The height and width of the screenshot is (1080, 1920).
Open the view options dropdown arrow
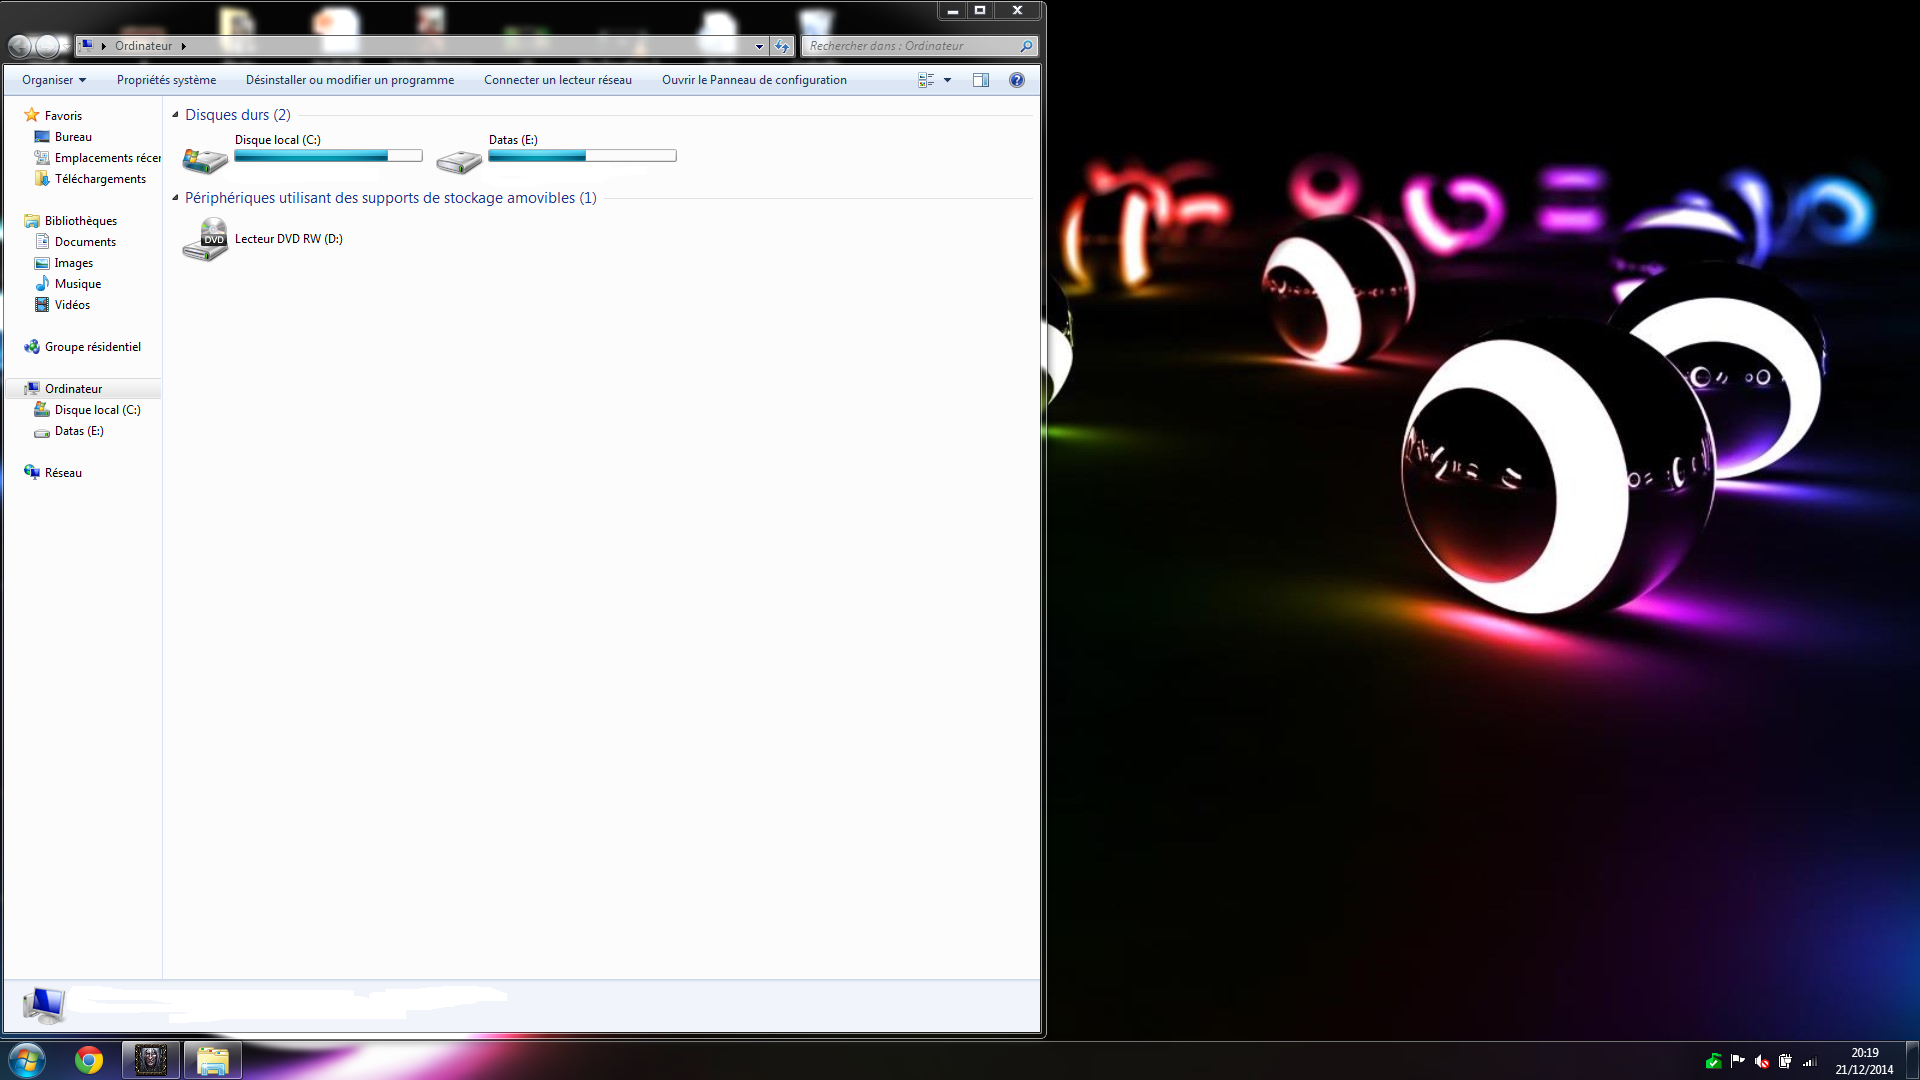coord(948,80)
